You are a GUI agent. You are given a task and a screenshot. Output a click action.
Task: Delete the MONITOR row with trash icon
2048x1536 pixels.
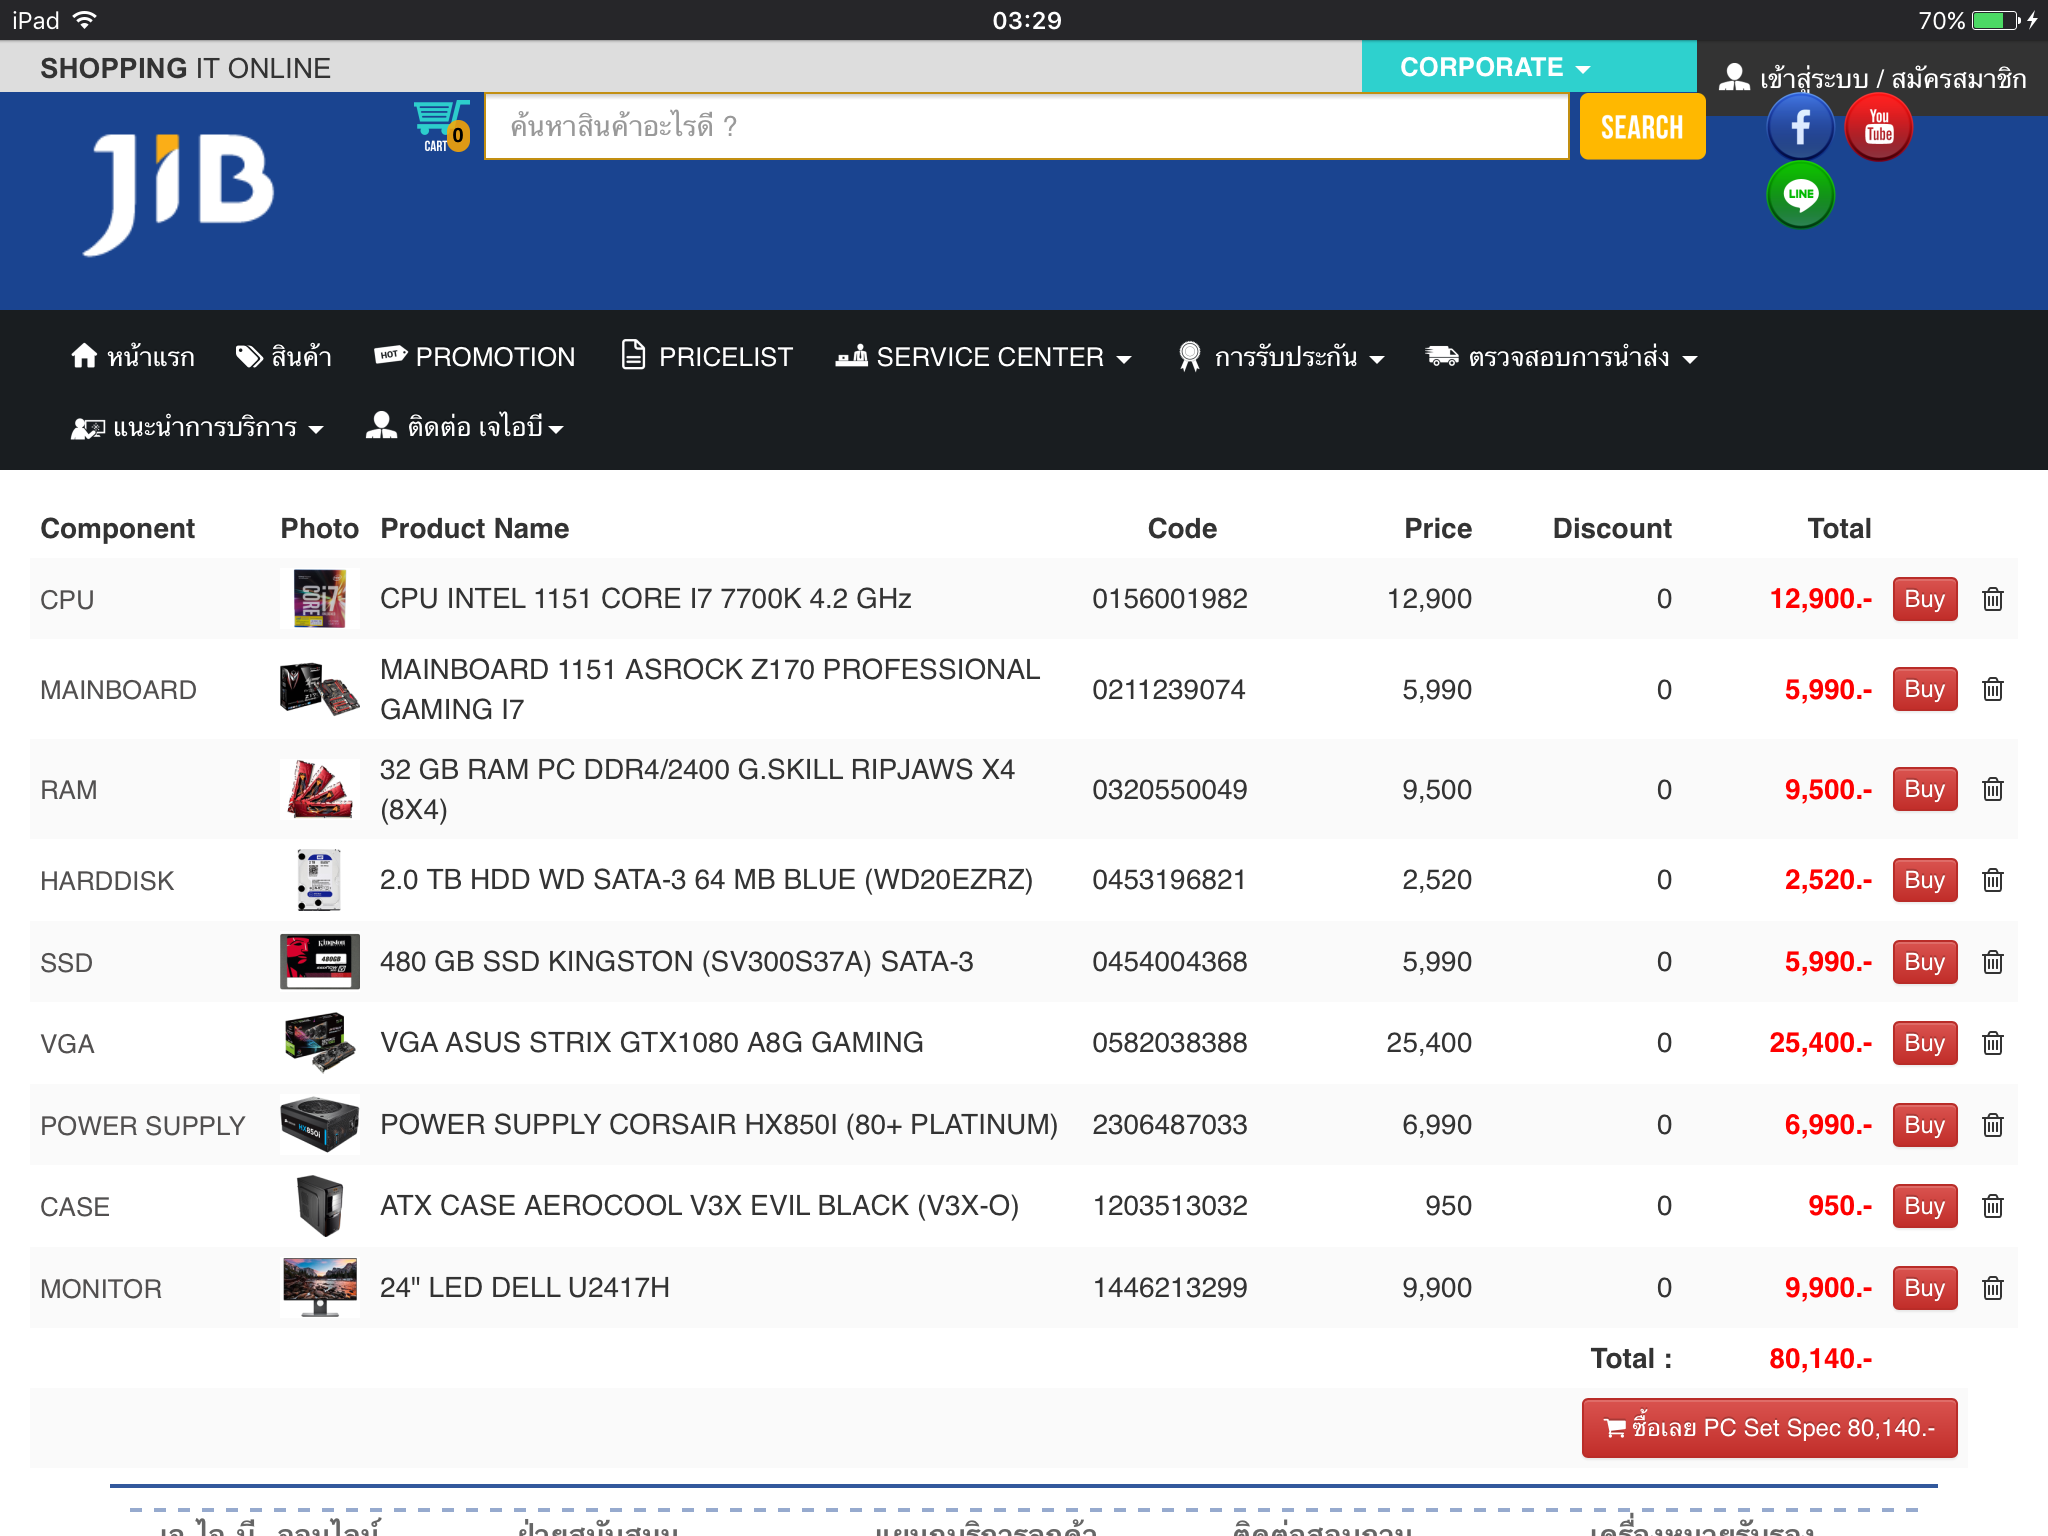[1993, 1288]
